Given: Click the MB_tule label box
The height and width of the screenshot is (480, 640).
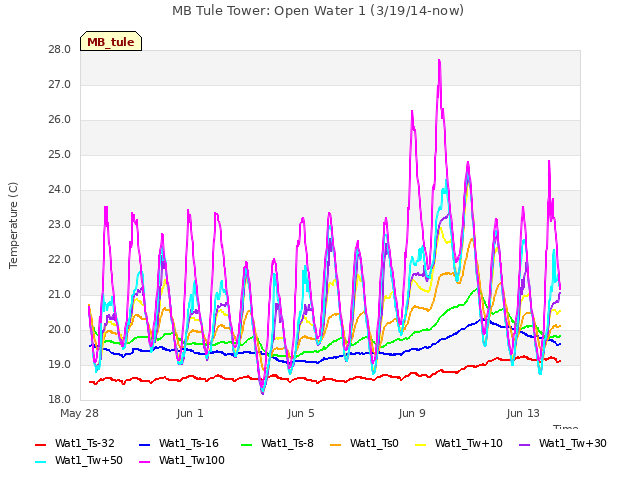Looking at the screenshot, I should [x=111, y=41].
